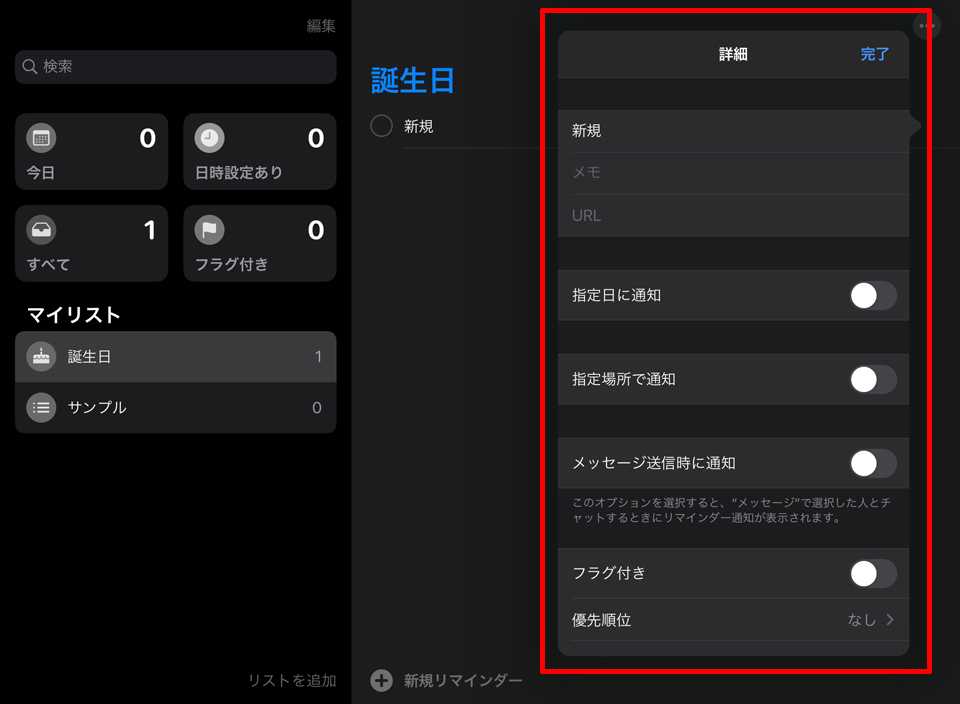
Task: Tap the 編集 edit button
Action: click(x=321, y=26)
